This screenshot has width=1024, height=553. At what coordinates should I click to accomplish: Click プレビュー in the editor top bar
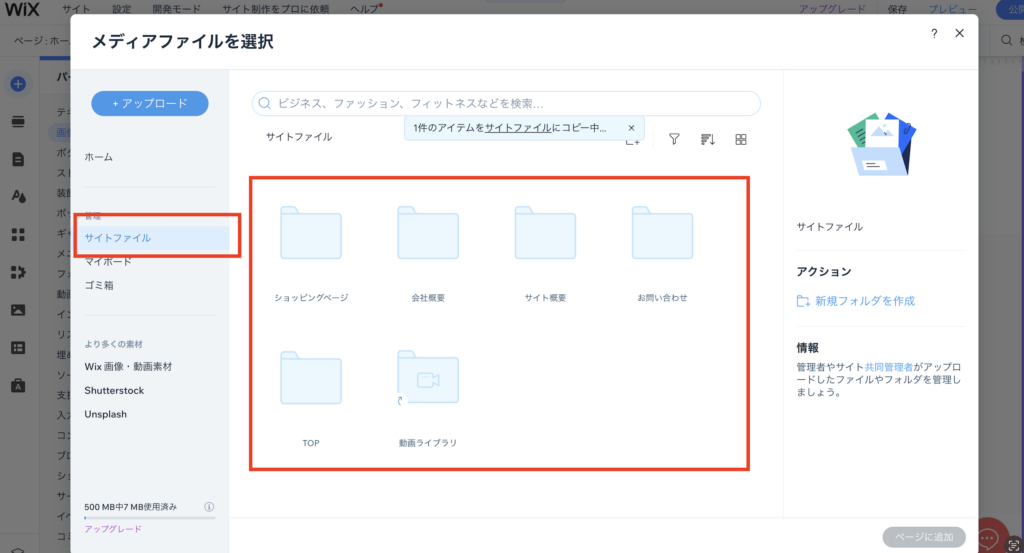[953, 9]
